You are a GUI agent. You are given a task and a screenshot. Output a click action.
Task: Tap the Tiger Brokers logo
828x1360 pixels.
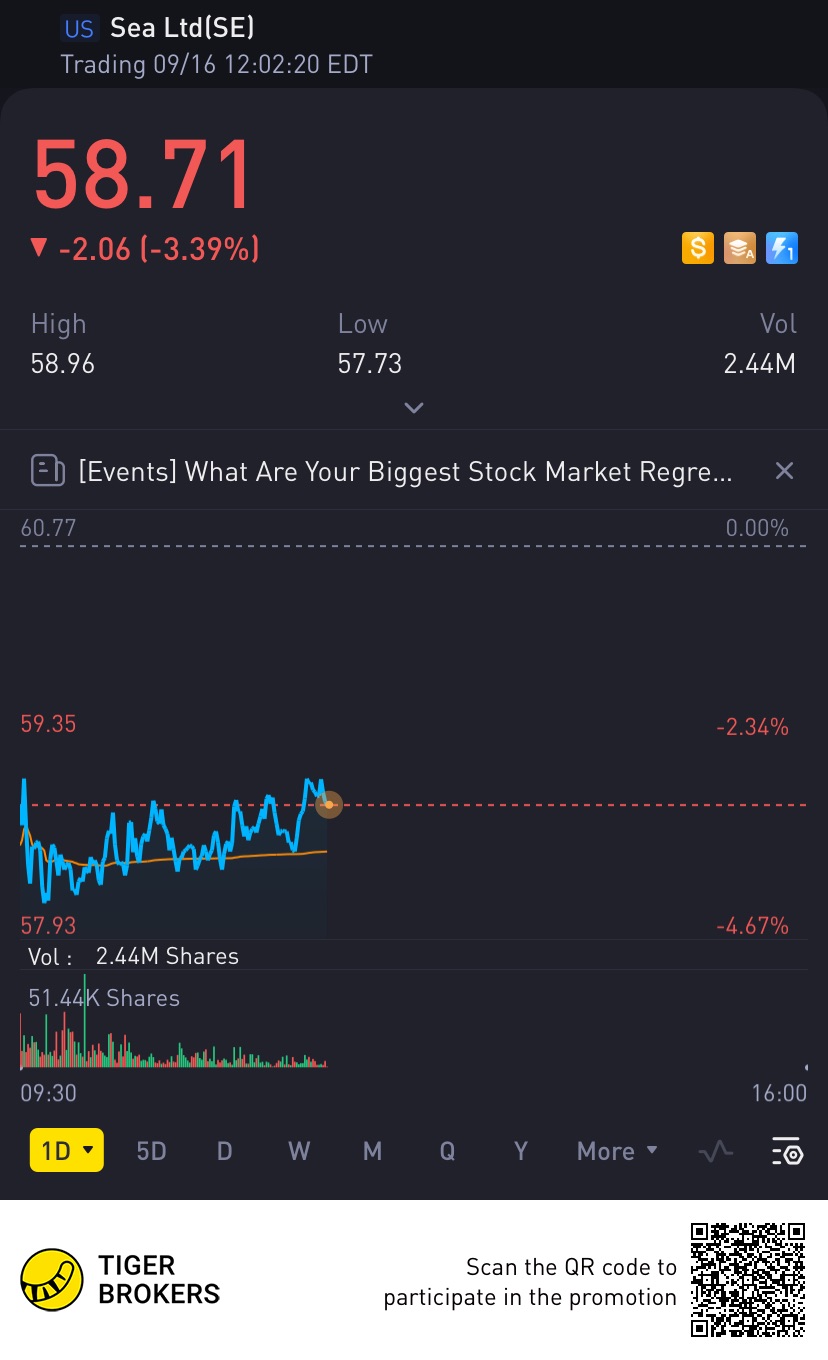coord(52,1280)
